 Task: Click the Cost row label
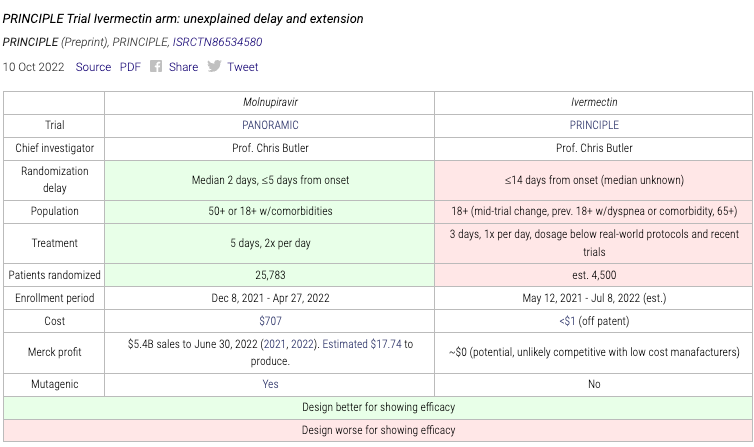click(54, 321)
